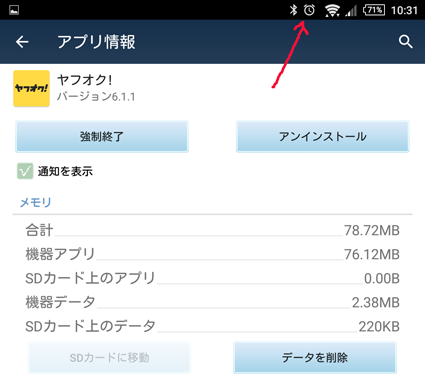This screenshot has width=425, height=383.
Task: Open search with the magnifier icon
Action: tap(405, 42)
